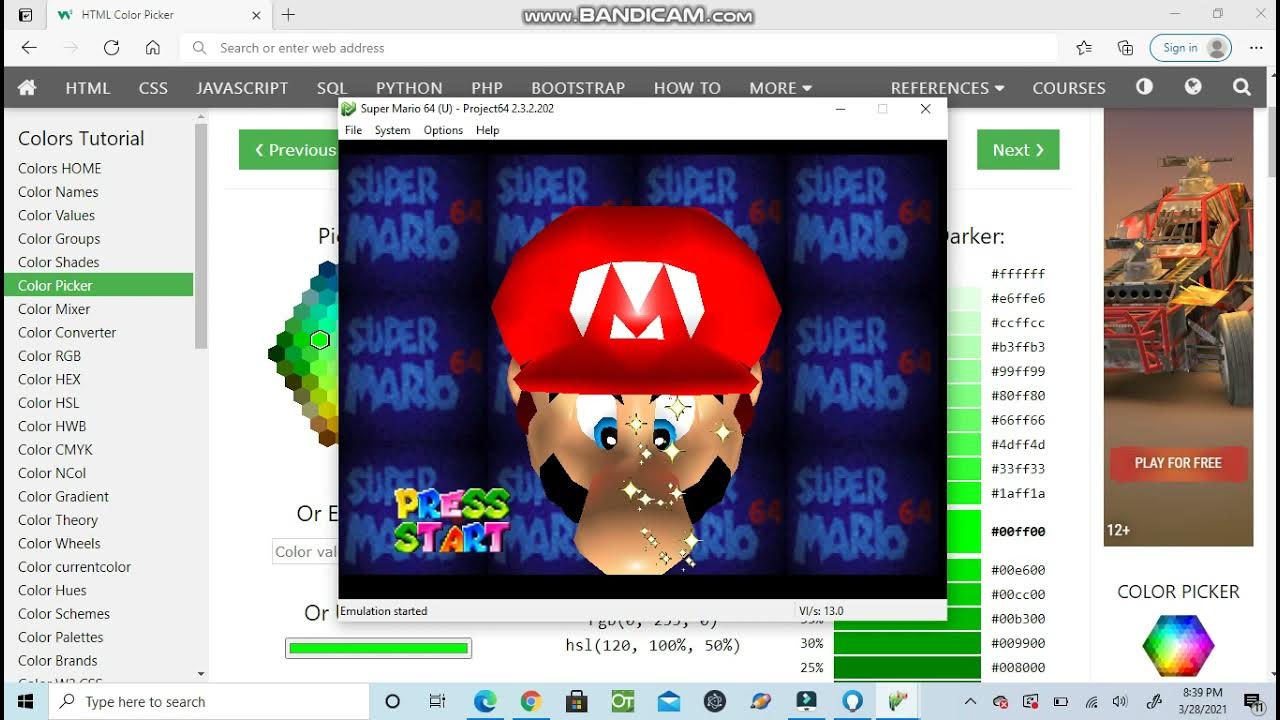Select the #009900 shade swatch
The image size is (1280, 720).
point(907,643)
